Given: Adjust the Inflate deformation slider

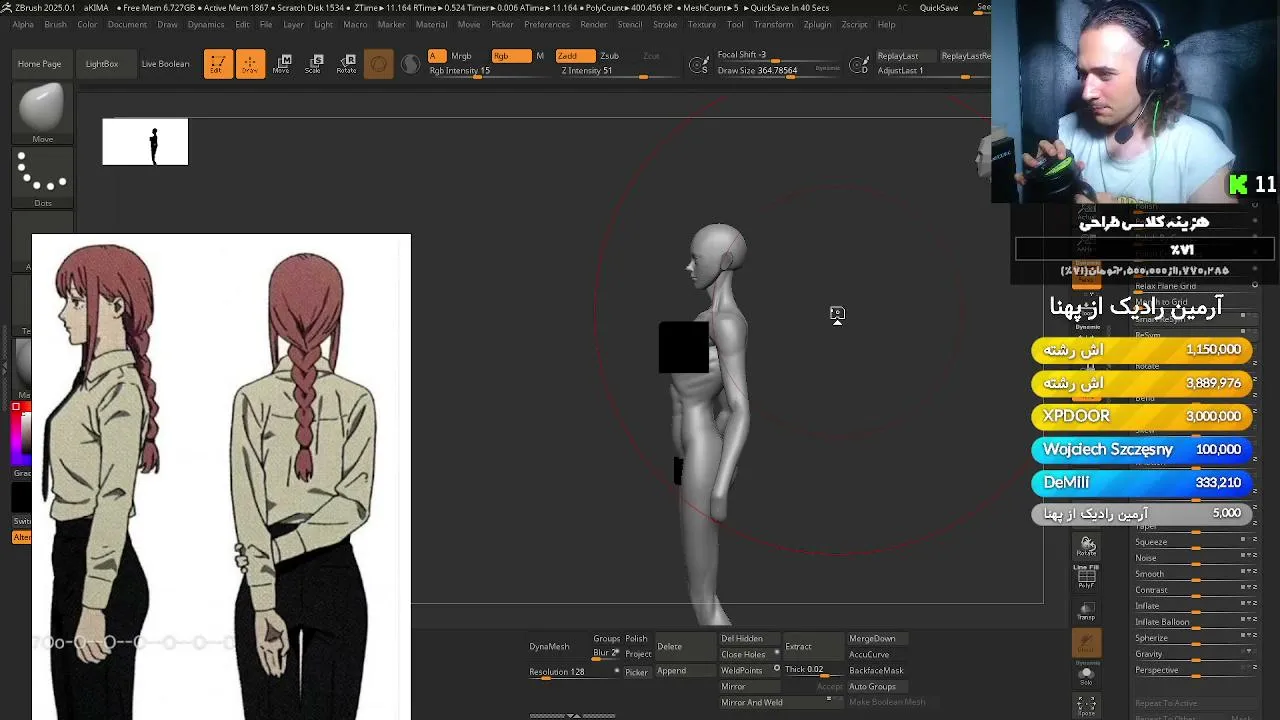Looking at the screenshot, I should (1195, 606).
